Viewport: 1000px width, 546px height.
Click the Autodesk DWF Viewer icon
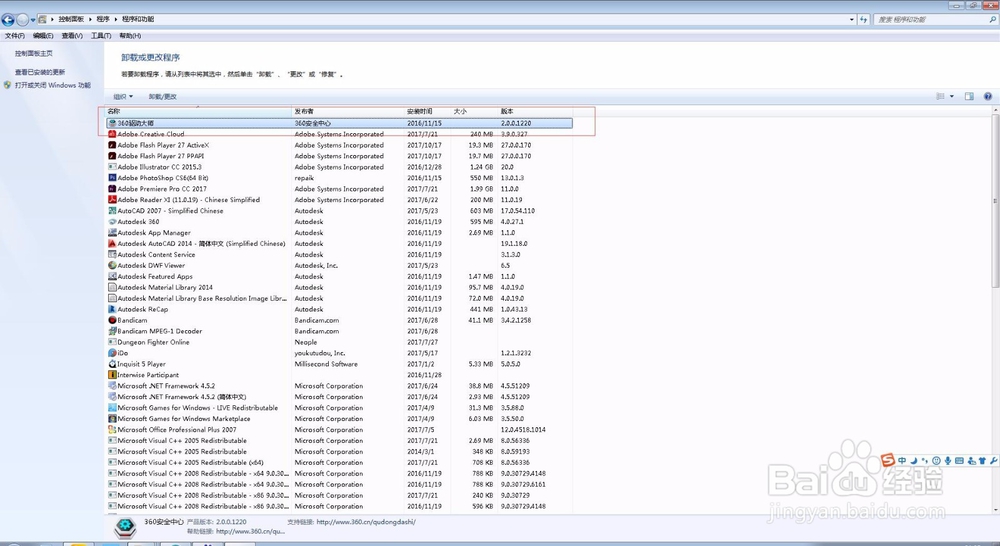[x=112, y=265]
